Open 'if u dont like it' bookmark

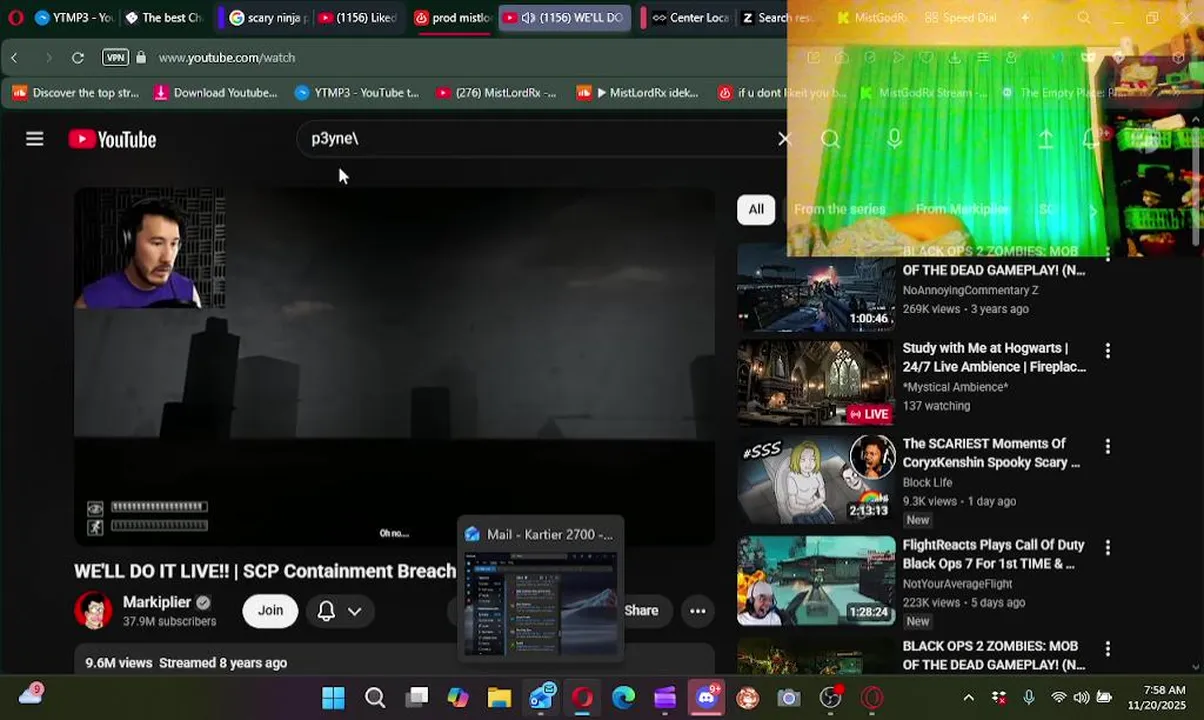781,93
